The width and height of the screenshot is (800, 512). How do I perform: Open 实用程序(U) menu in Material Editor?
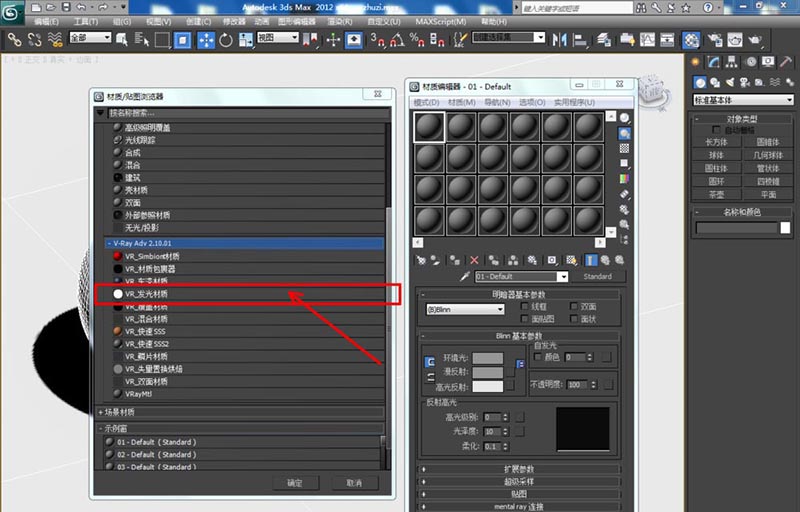[x=574, y=103]
